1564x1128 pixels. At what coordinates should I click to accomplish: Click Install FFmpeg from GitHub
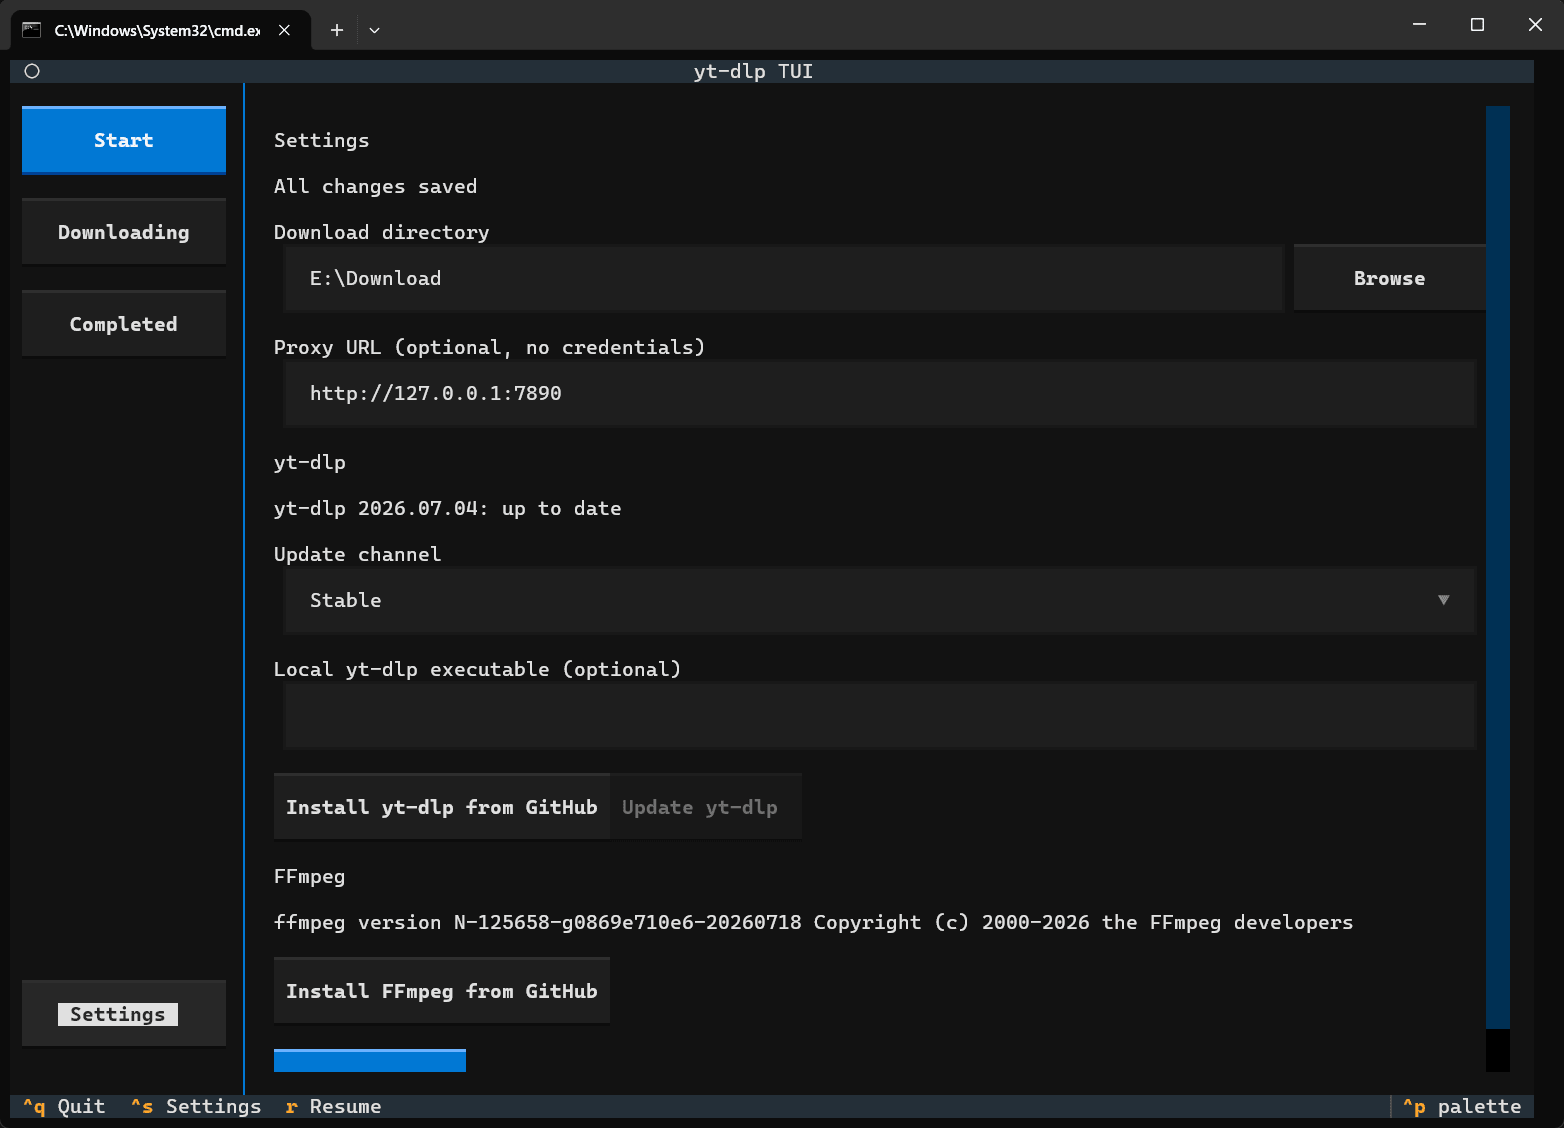[x=442, y=991]
